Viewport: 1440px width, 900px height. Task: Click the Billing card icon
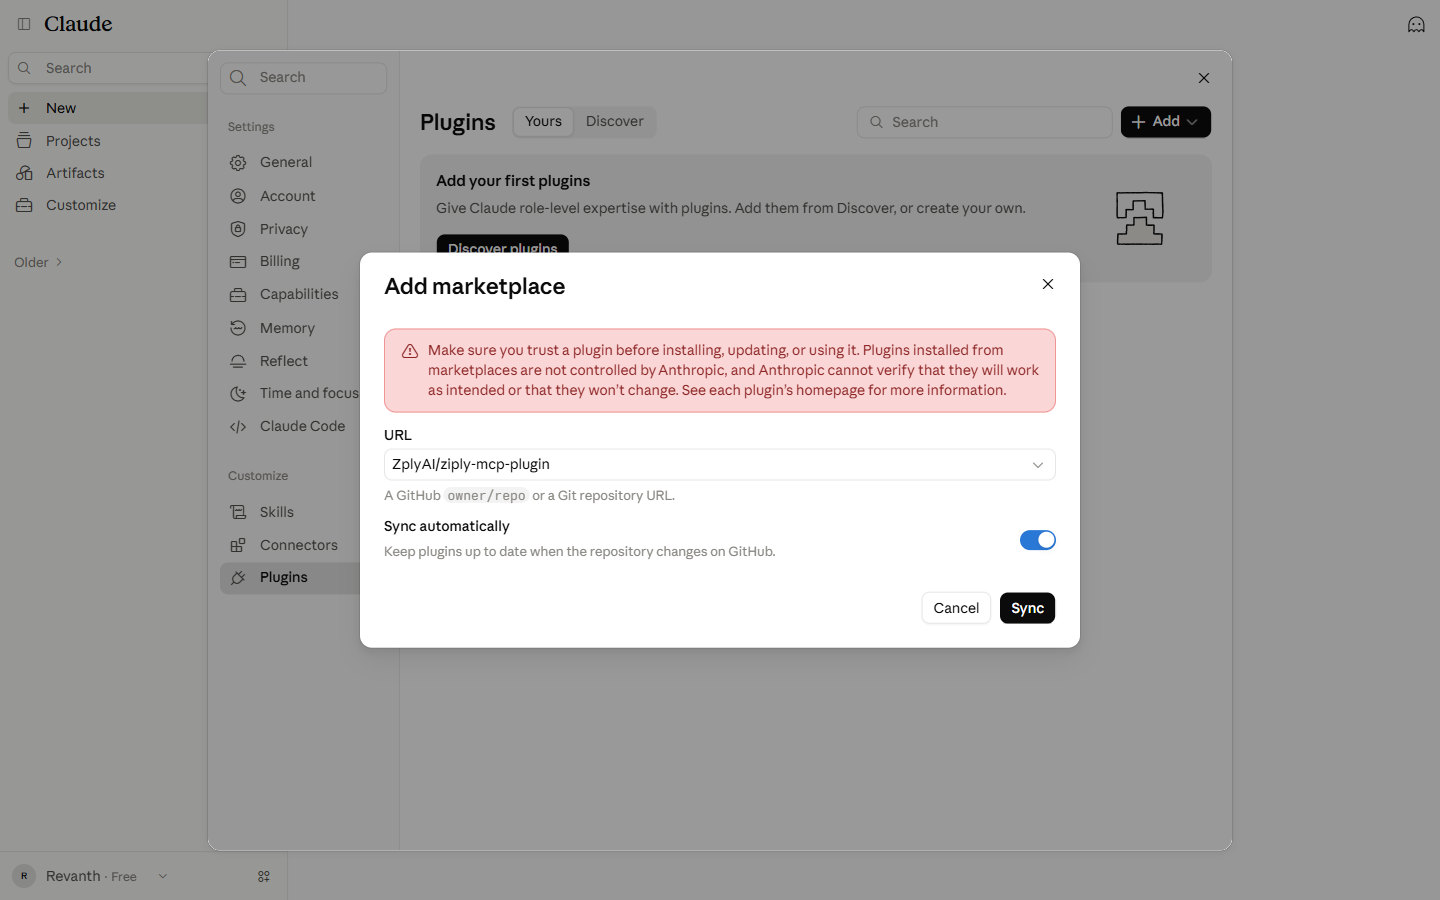[238, 262]
